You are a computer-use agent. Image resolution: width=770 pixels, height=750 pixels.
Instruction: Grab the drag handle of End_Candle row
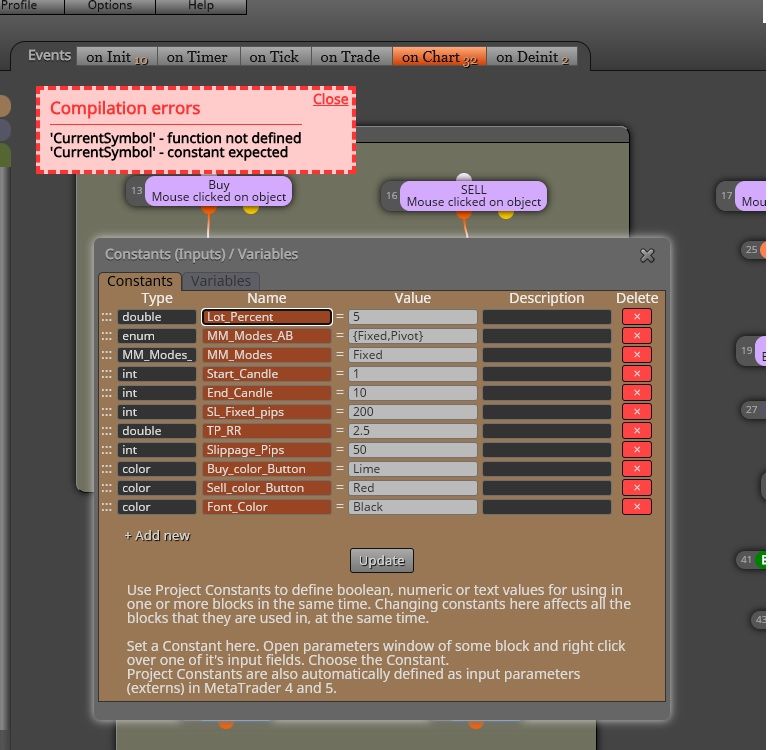click(x=107, y=393)
